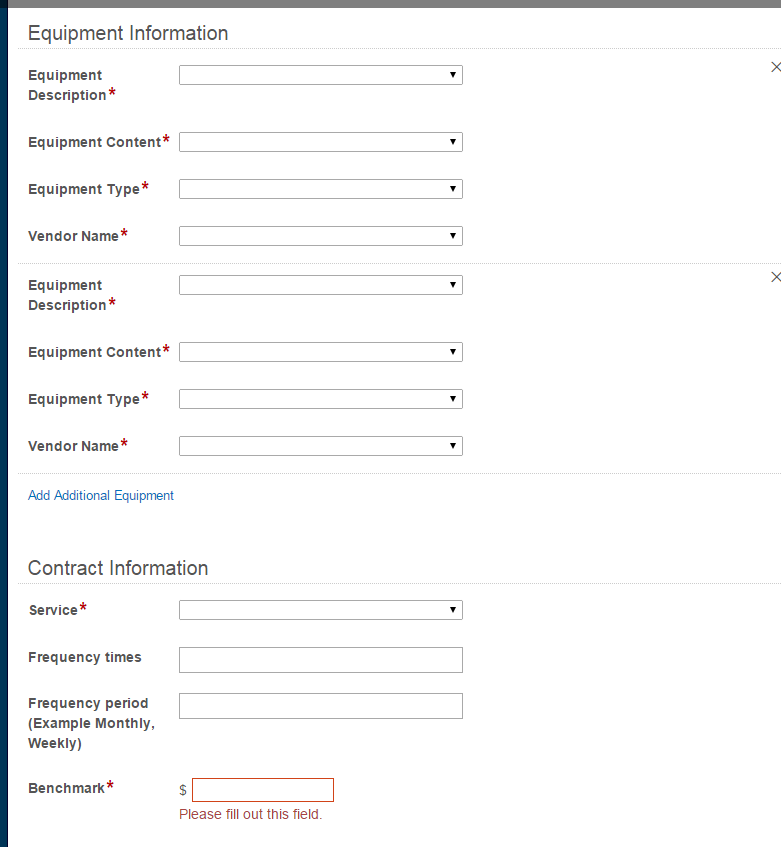Image resolution: width=781 pixels, height=847 pixels.
Task: Open the Service dropdown under Contract Information
Action: click(x=321, y=610)
